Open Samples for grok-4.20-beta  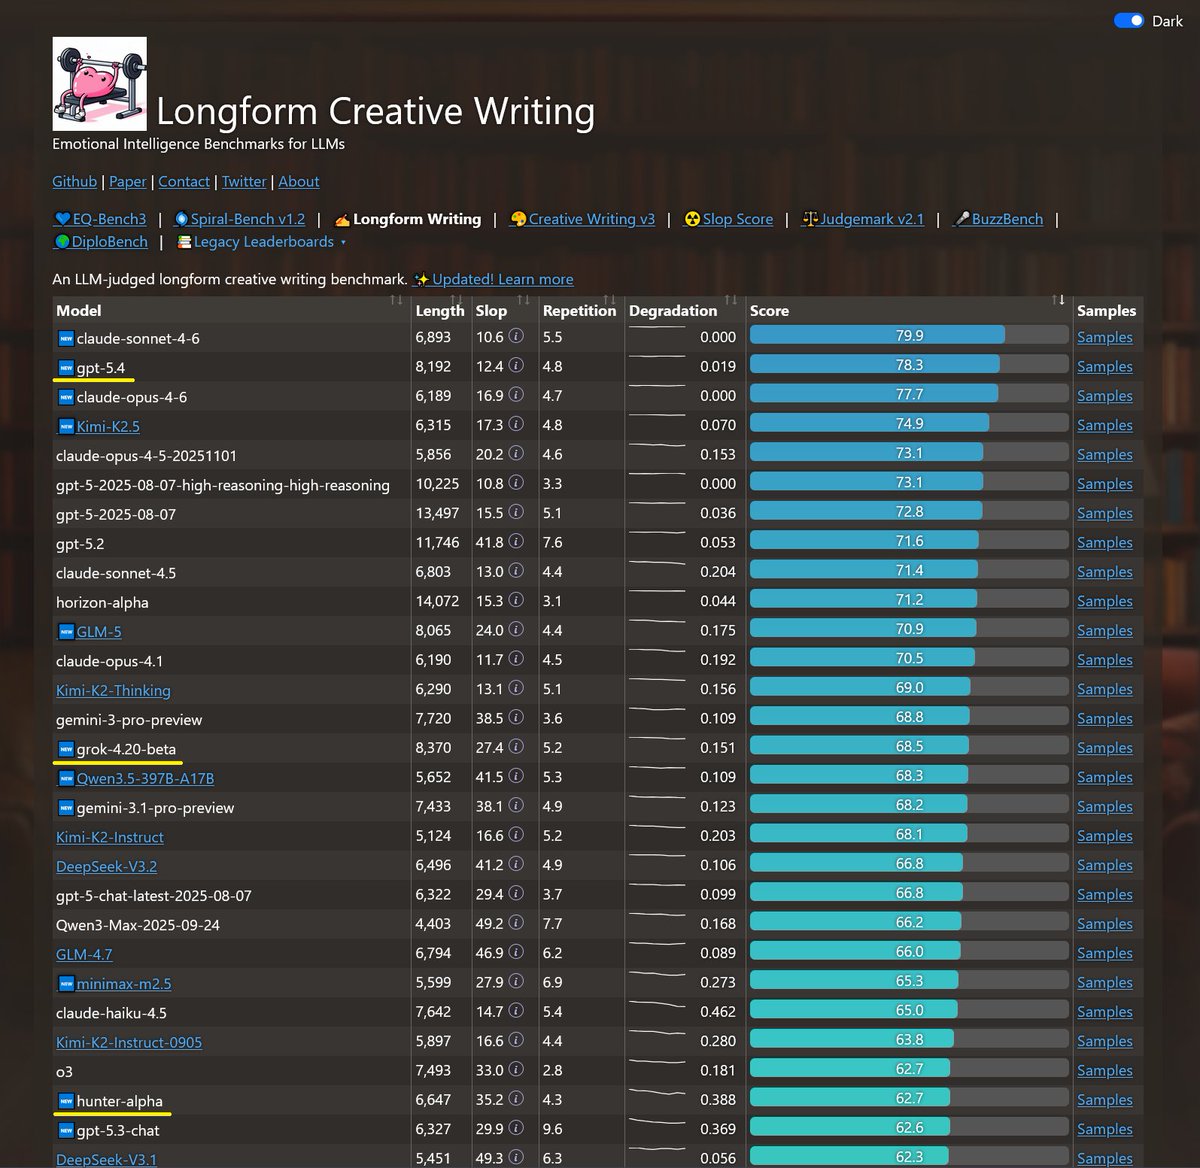[1105, 747]
